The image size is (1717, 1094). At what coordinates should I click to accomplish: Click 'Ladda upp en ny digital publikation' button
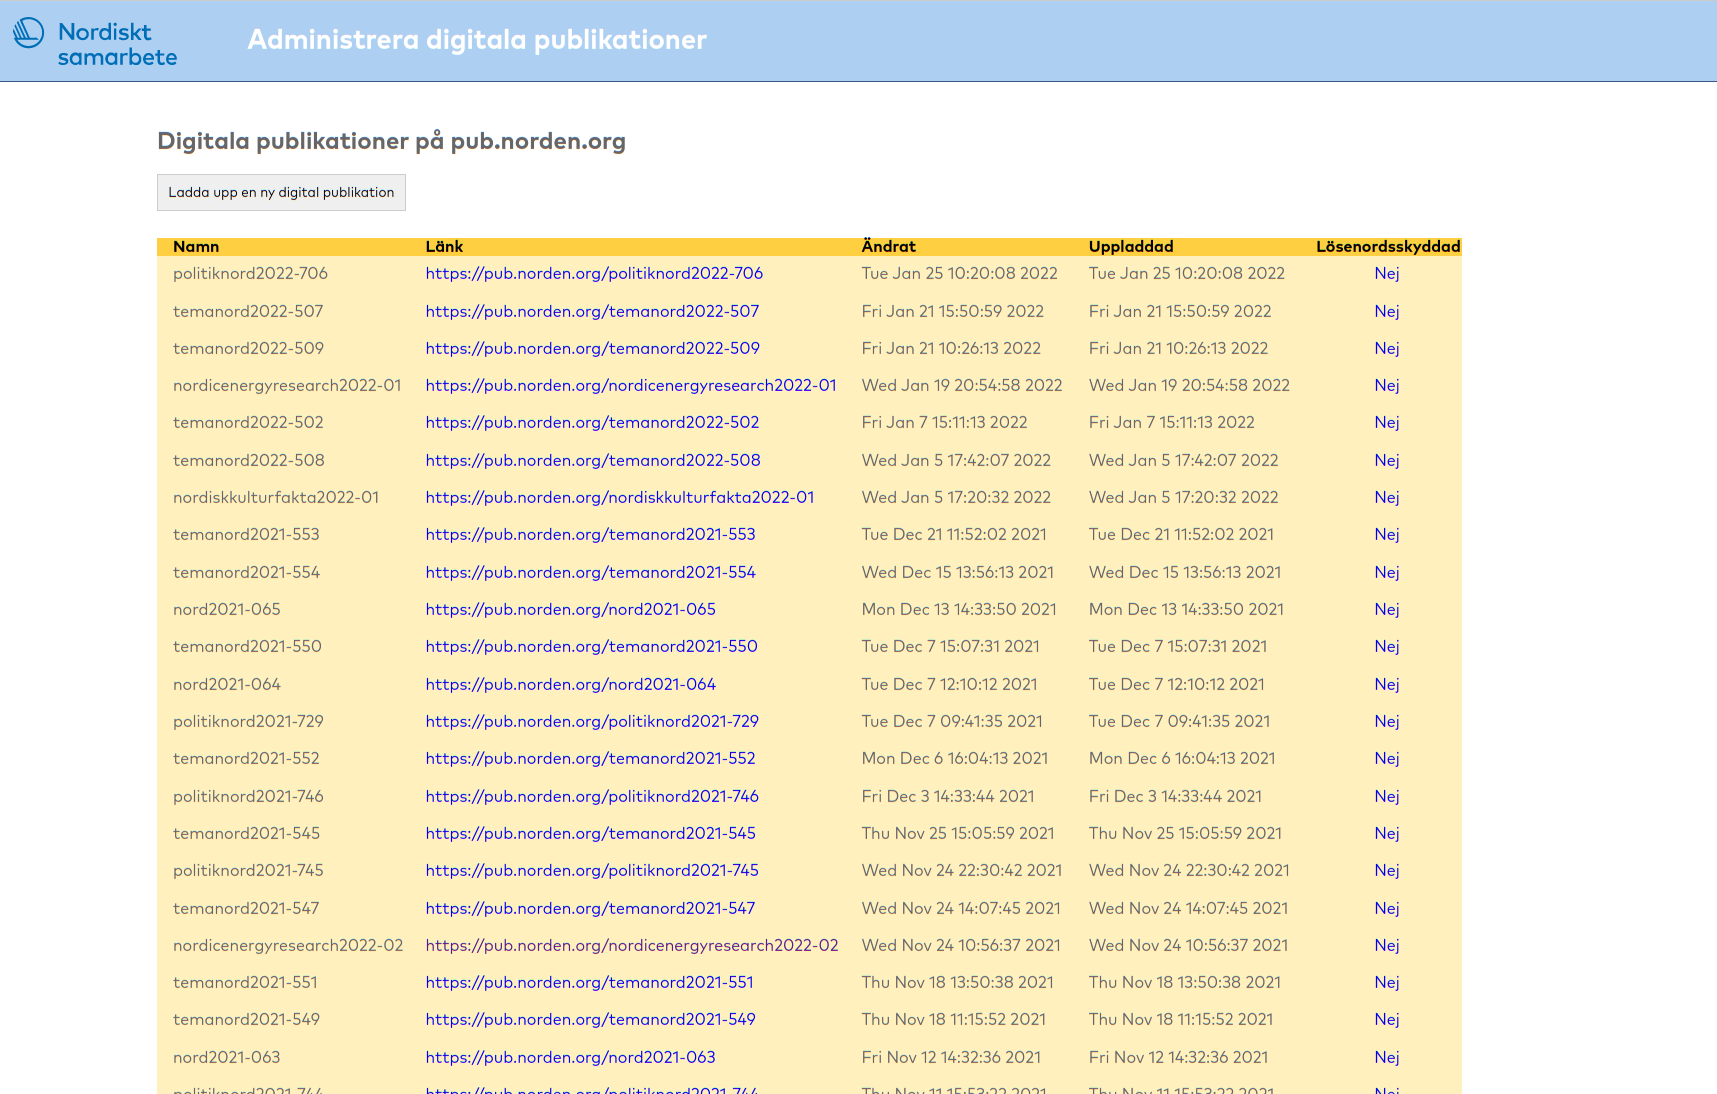281,193
